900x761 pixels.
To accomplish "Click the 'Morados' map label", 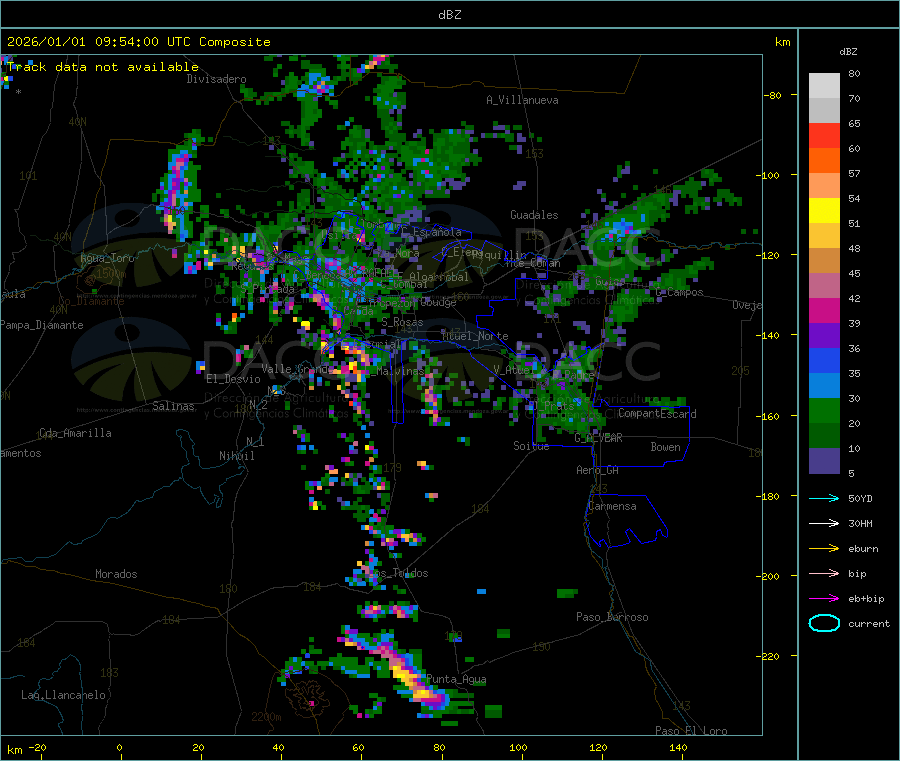I will coord(116,574).
